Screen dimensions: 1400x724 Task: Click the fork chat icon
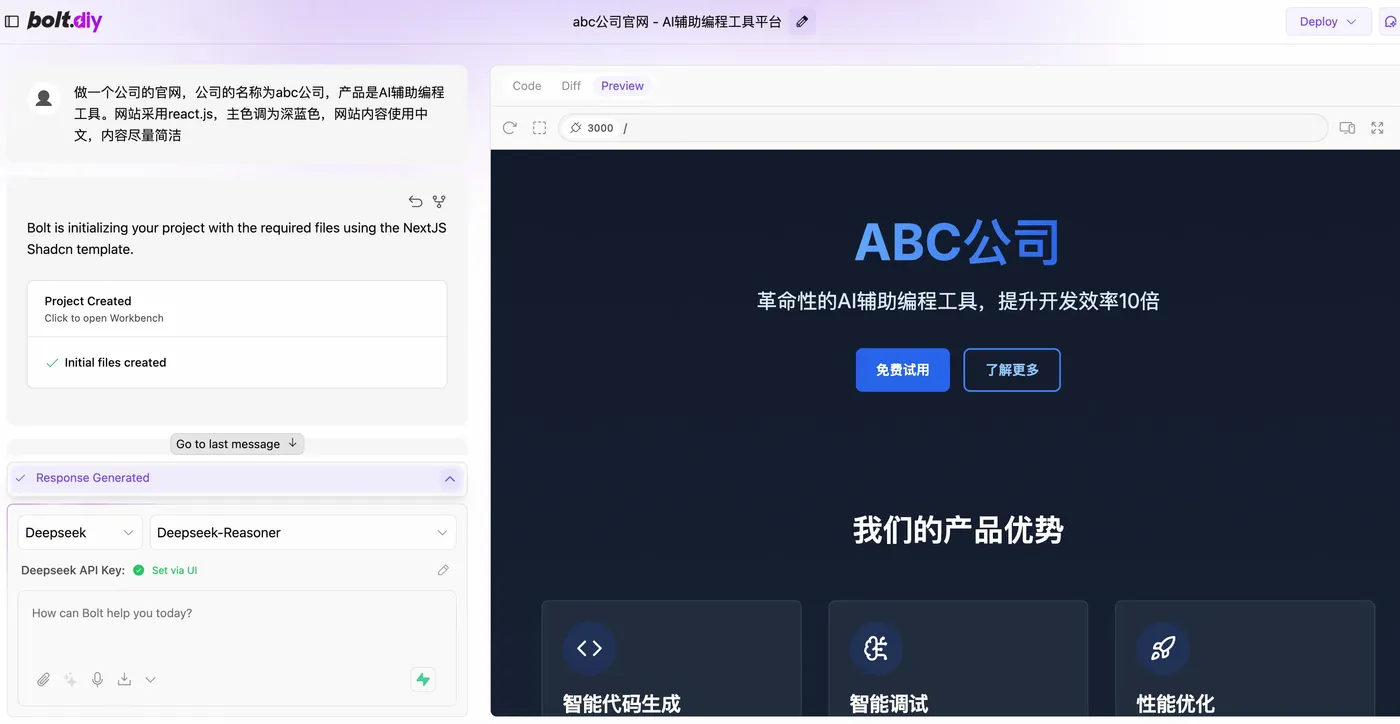click(439, 201)
